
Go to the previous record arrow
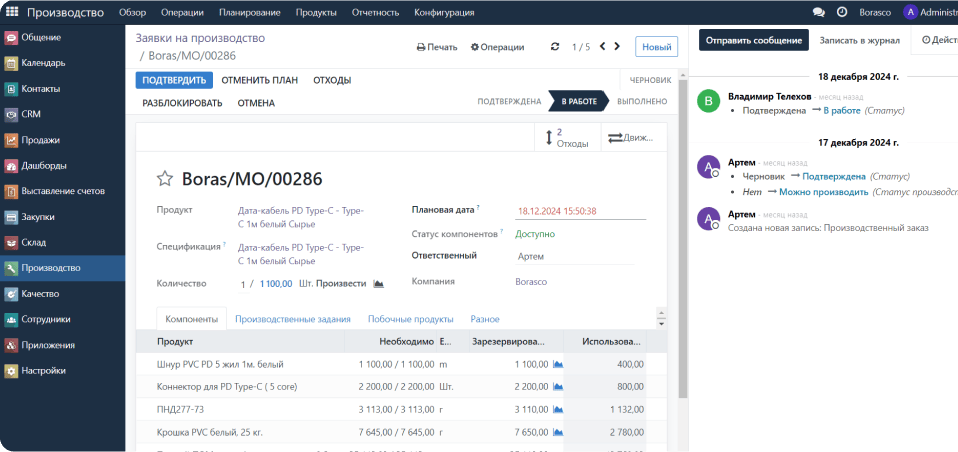tap(602, 46)
